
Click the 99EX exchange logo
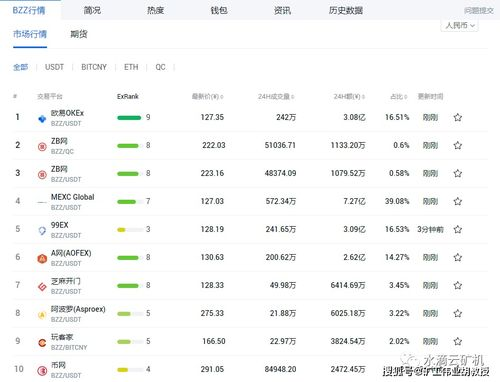[42, 231]
